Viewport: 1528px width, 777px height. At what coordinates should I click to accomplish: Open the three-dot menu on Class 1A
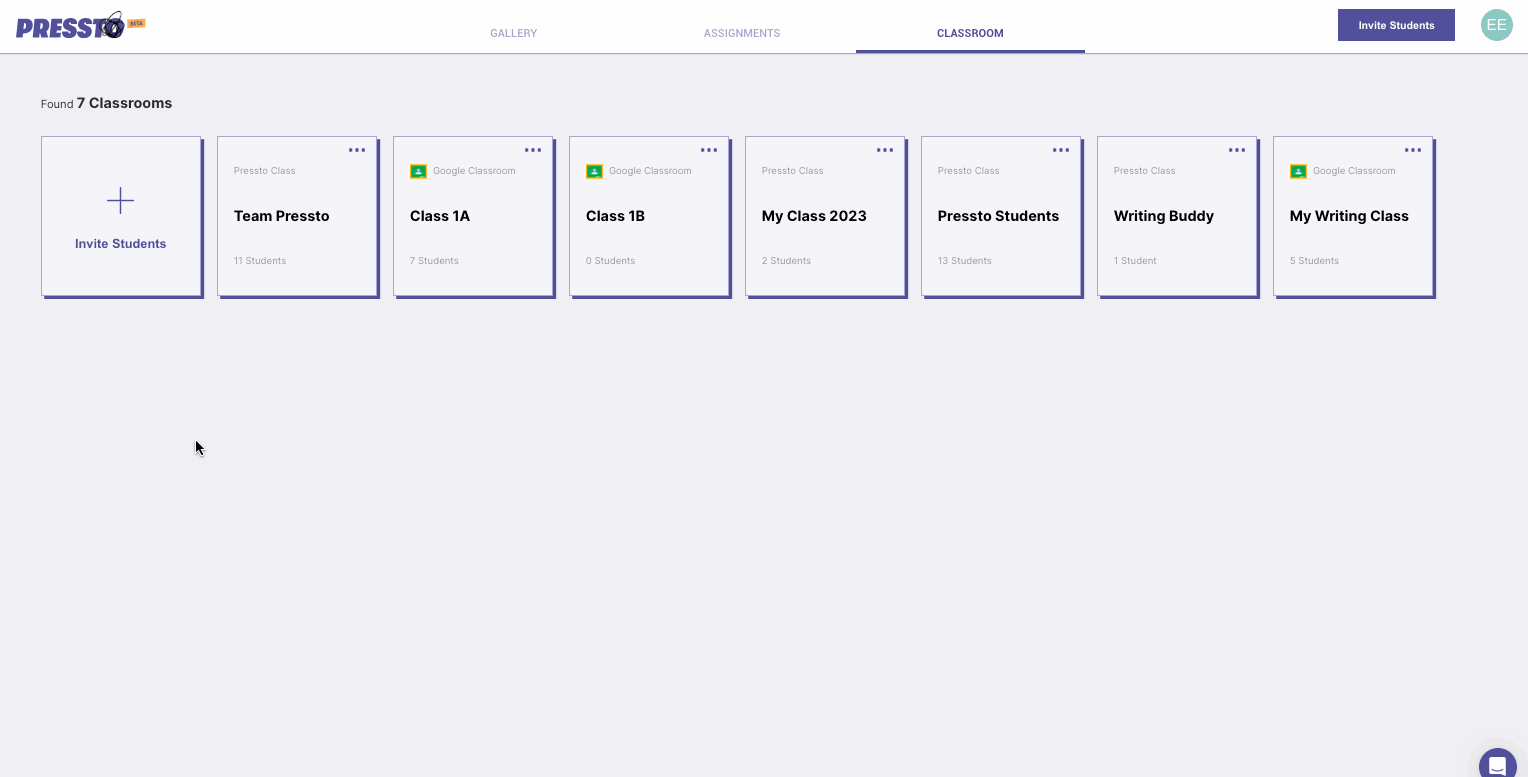[x=533, y=150]
